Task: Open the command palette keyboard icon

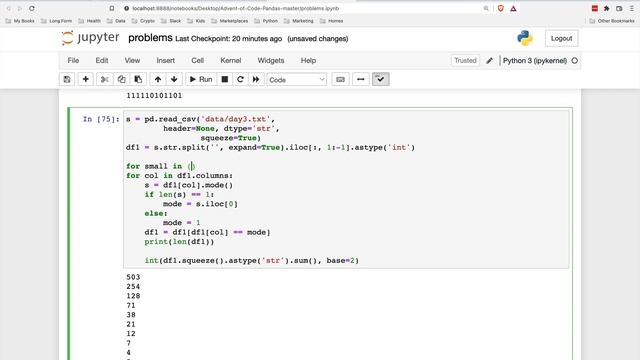Action: click(340, 80)
